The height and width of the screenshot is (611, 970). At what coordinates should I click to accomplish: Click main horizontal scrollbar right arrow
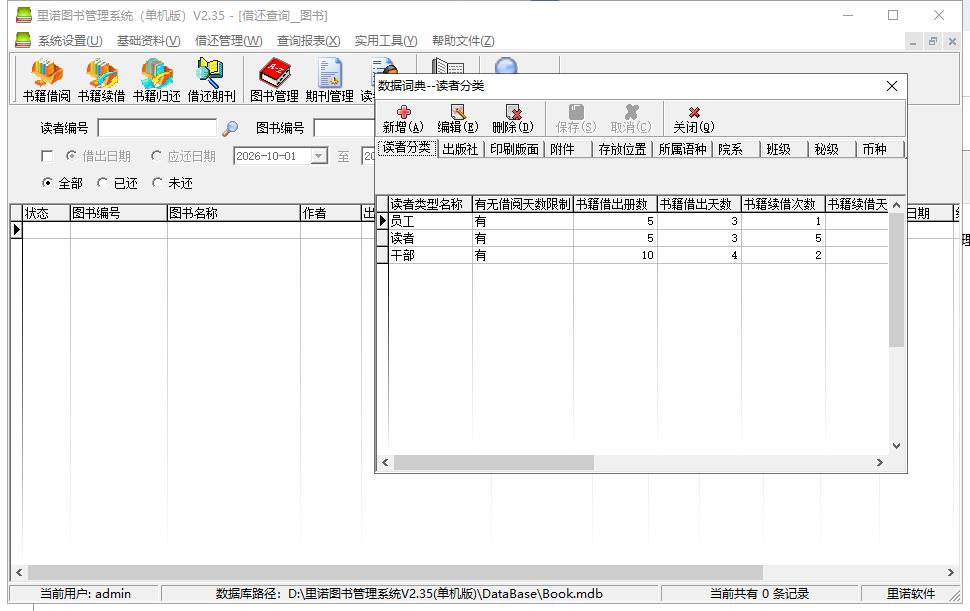click(x=951, y=573)
